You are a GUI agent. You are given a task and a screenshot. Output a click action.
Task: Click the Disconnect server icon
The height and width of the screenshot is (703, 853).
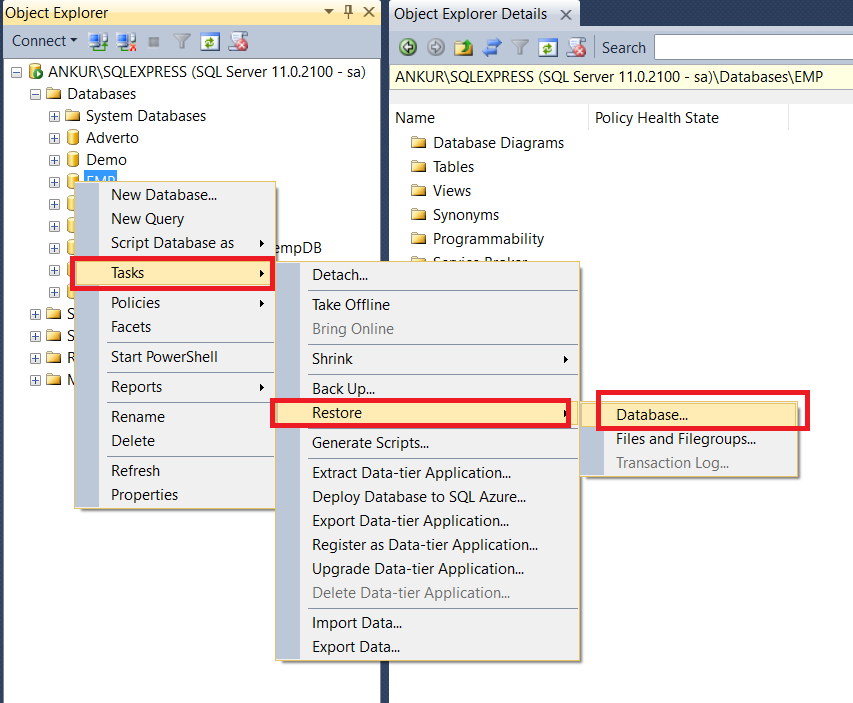(x=127, y=41)
